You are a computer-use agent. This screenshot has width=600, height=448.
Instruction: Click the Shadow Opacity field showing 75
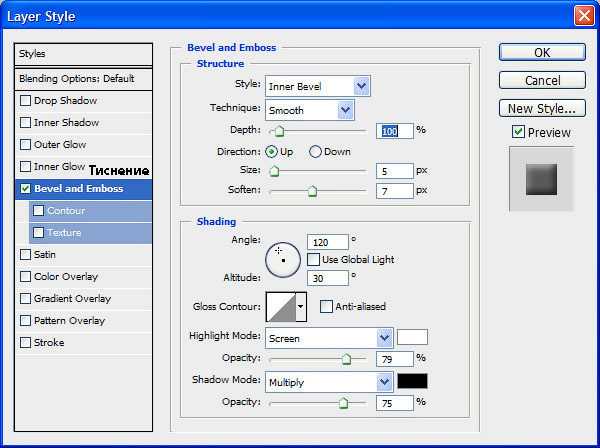[x=395, y=403]
